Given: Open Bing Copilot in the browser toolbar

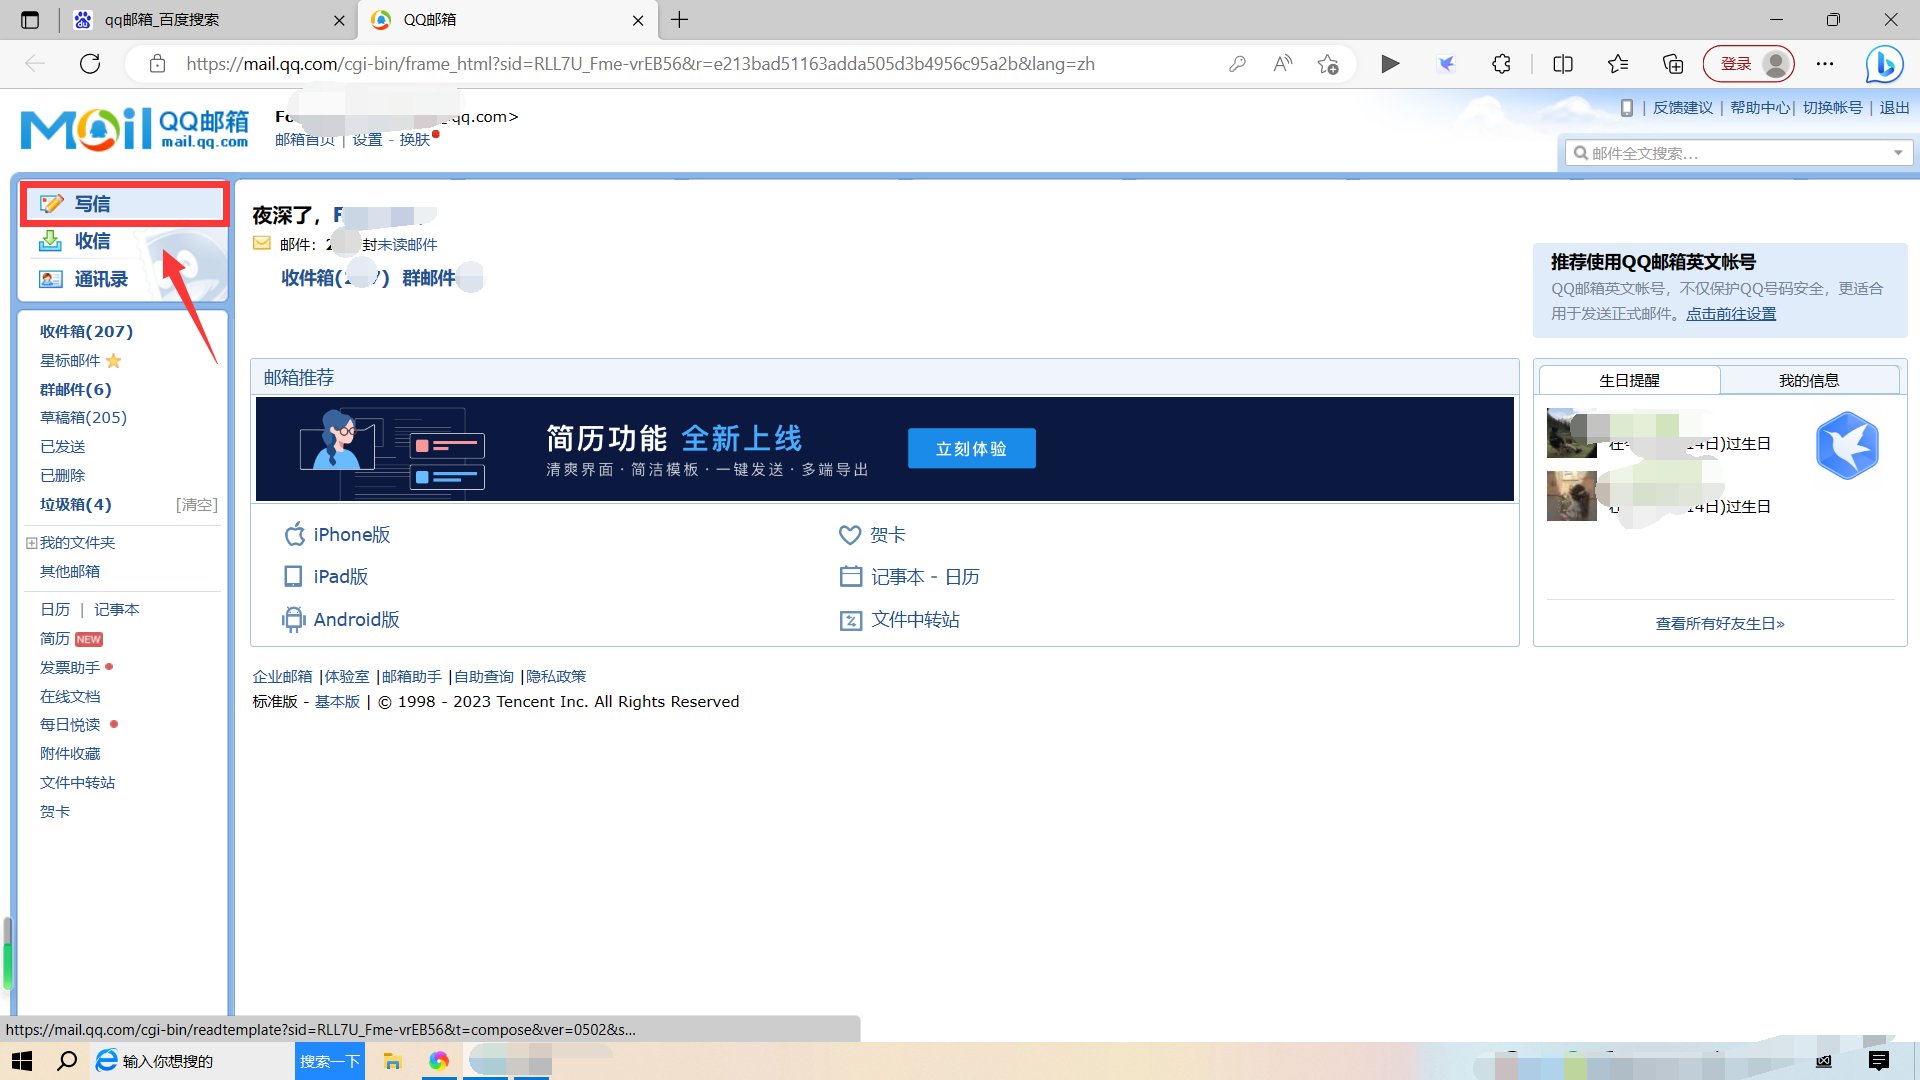Looking at the screenshot, I should click(1884, 63).
